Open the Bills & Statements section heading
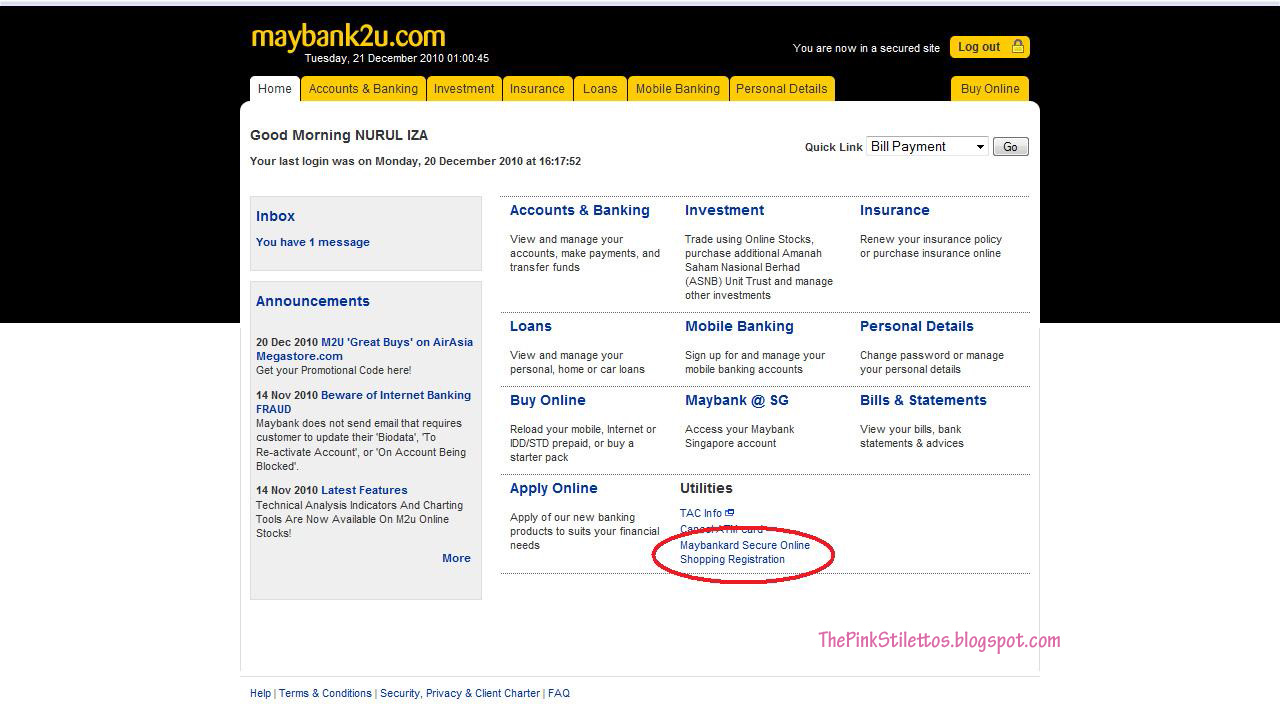This screenshot has height=720, width=1280. [x=923, y=400]
